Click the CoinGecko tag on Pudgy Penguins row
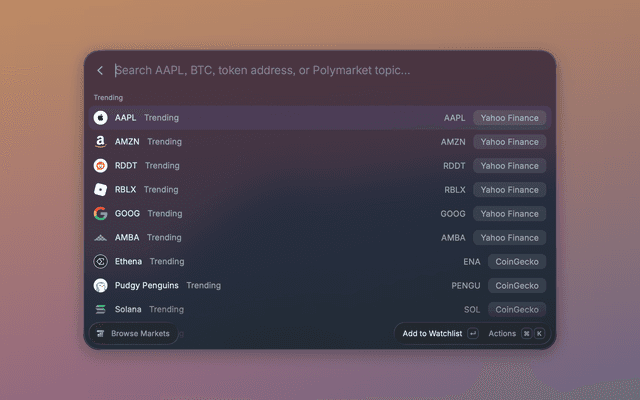Screen dimensions: 640x400 (x=517, y=286)
